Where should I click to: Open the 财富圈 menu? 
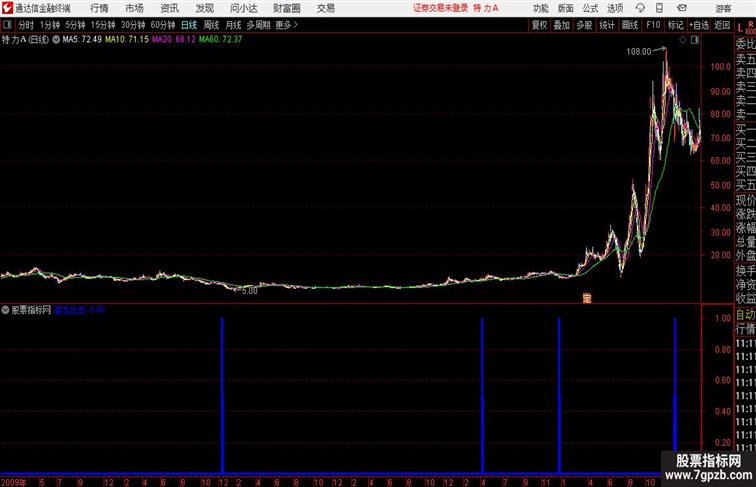(287, 8)
